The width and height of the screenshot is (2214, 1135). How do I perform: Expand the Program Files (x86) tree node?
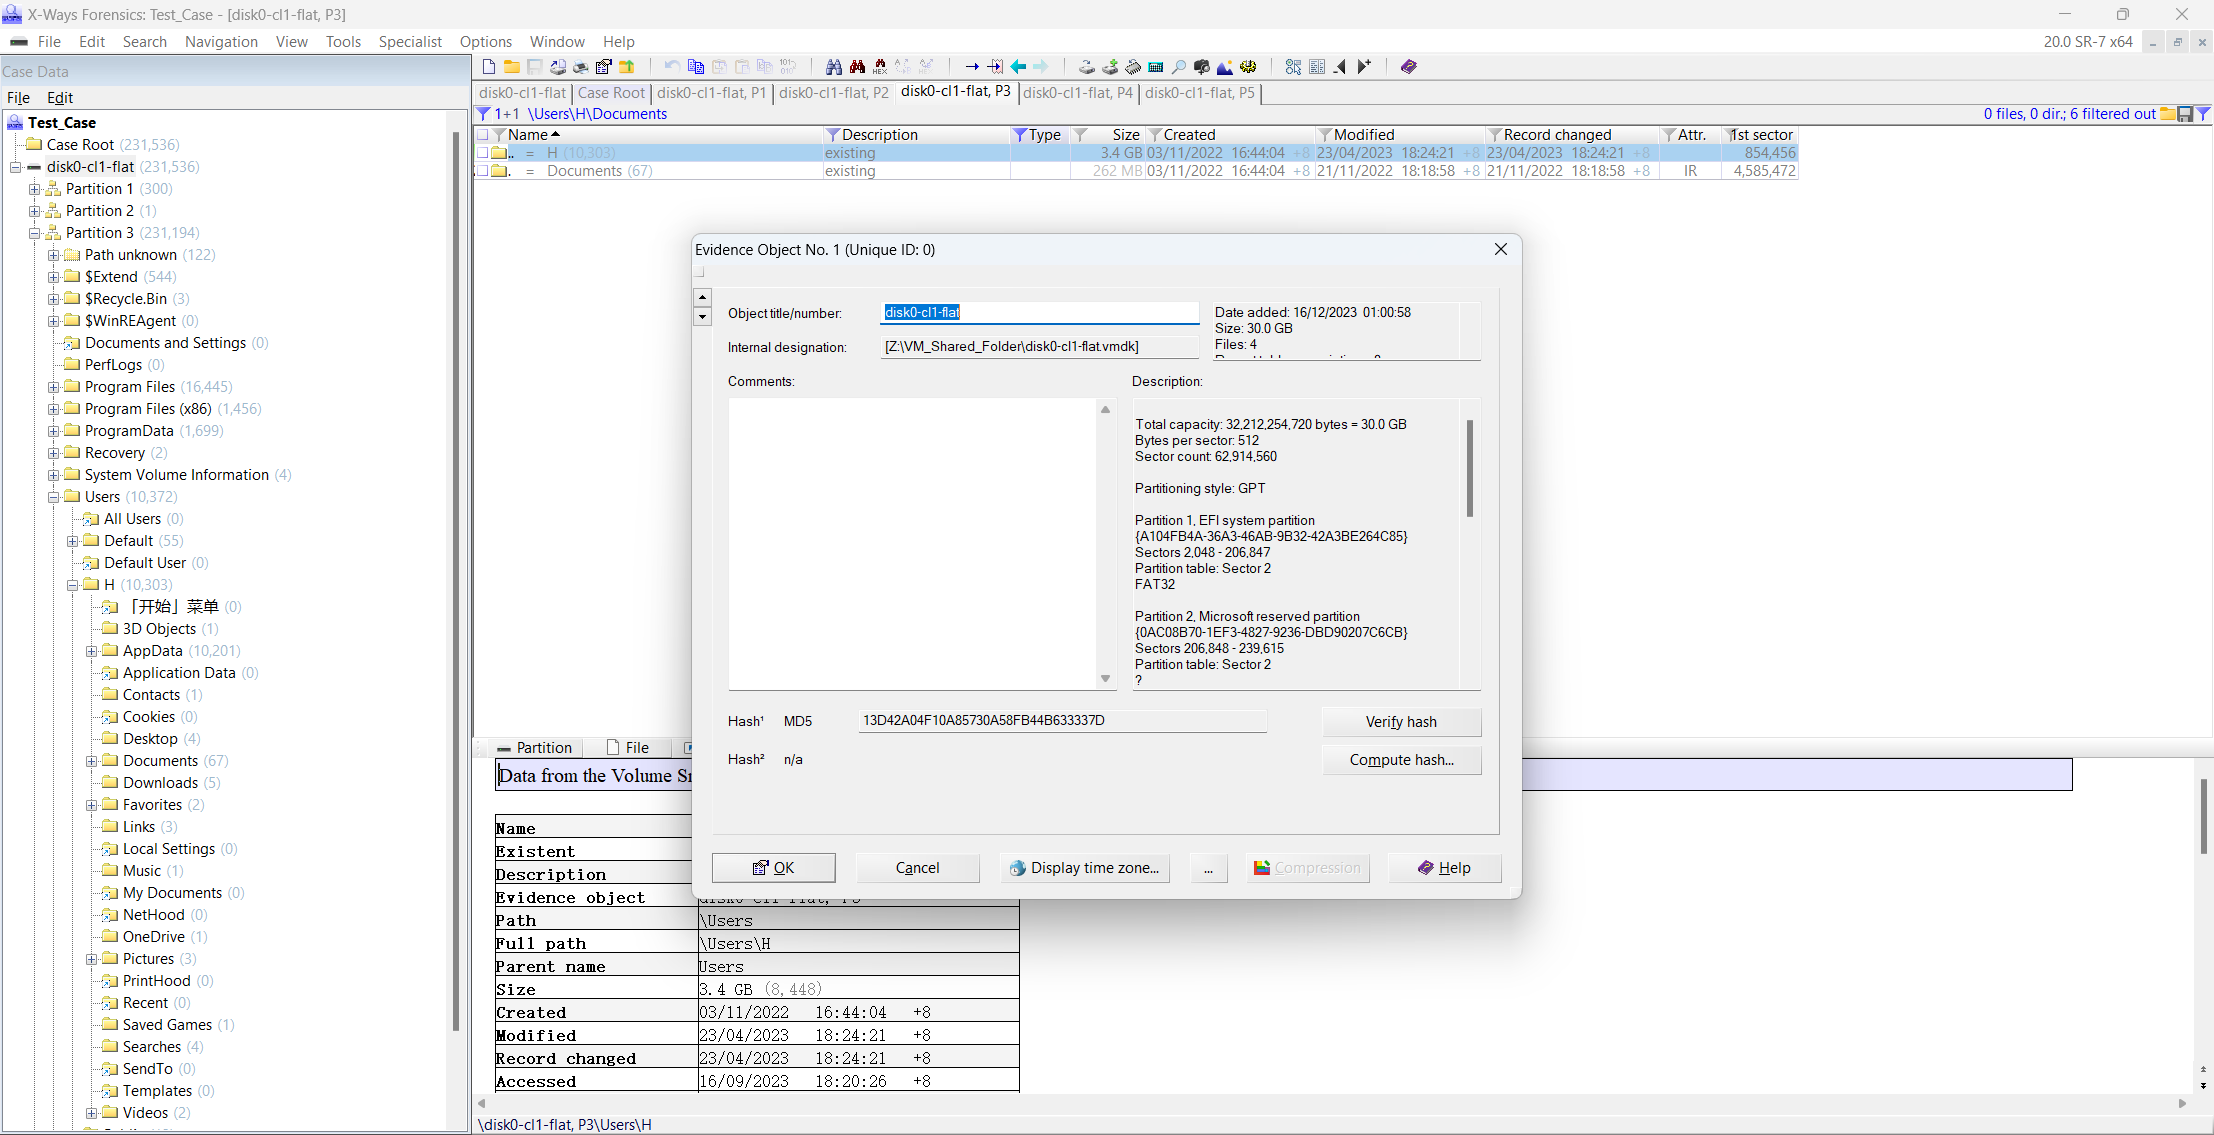54,409
